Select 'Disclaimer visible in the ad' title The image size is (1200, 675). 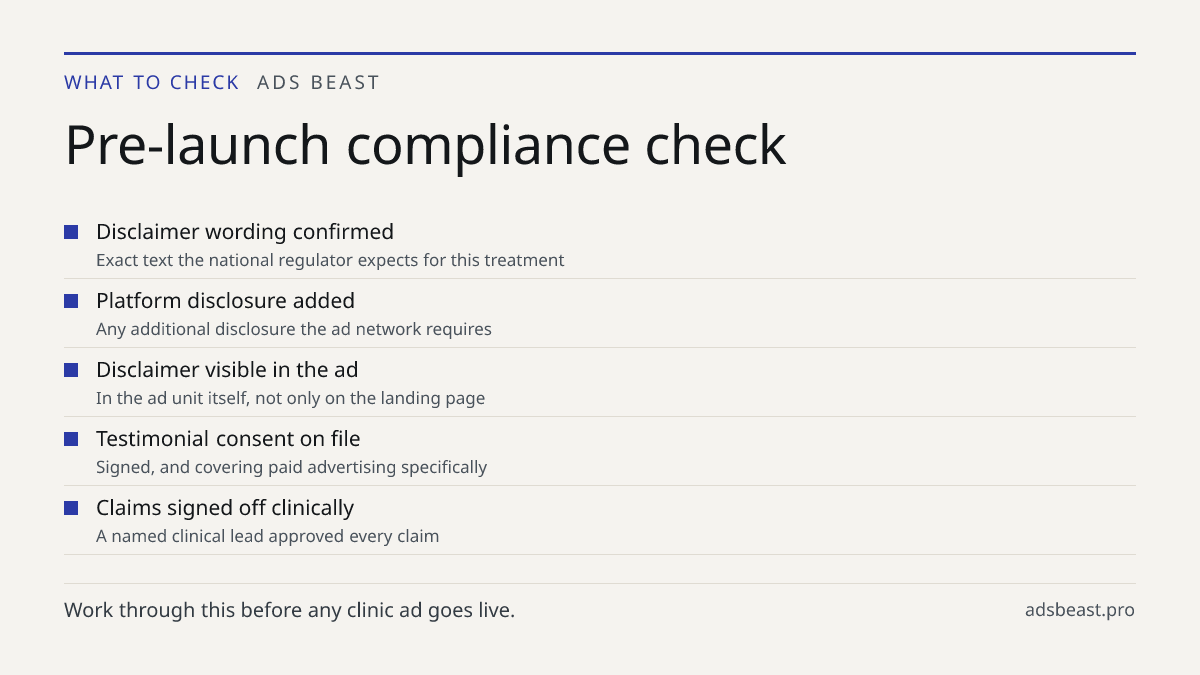click(x=227, y=370)
